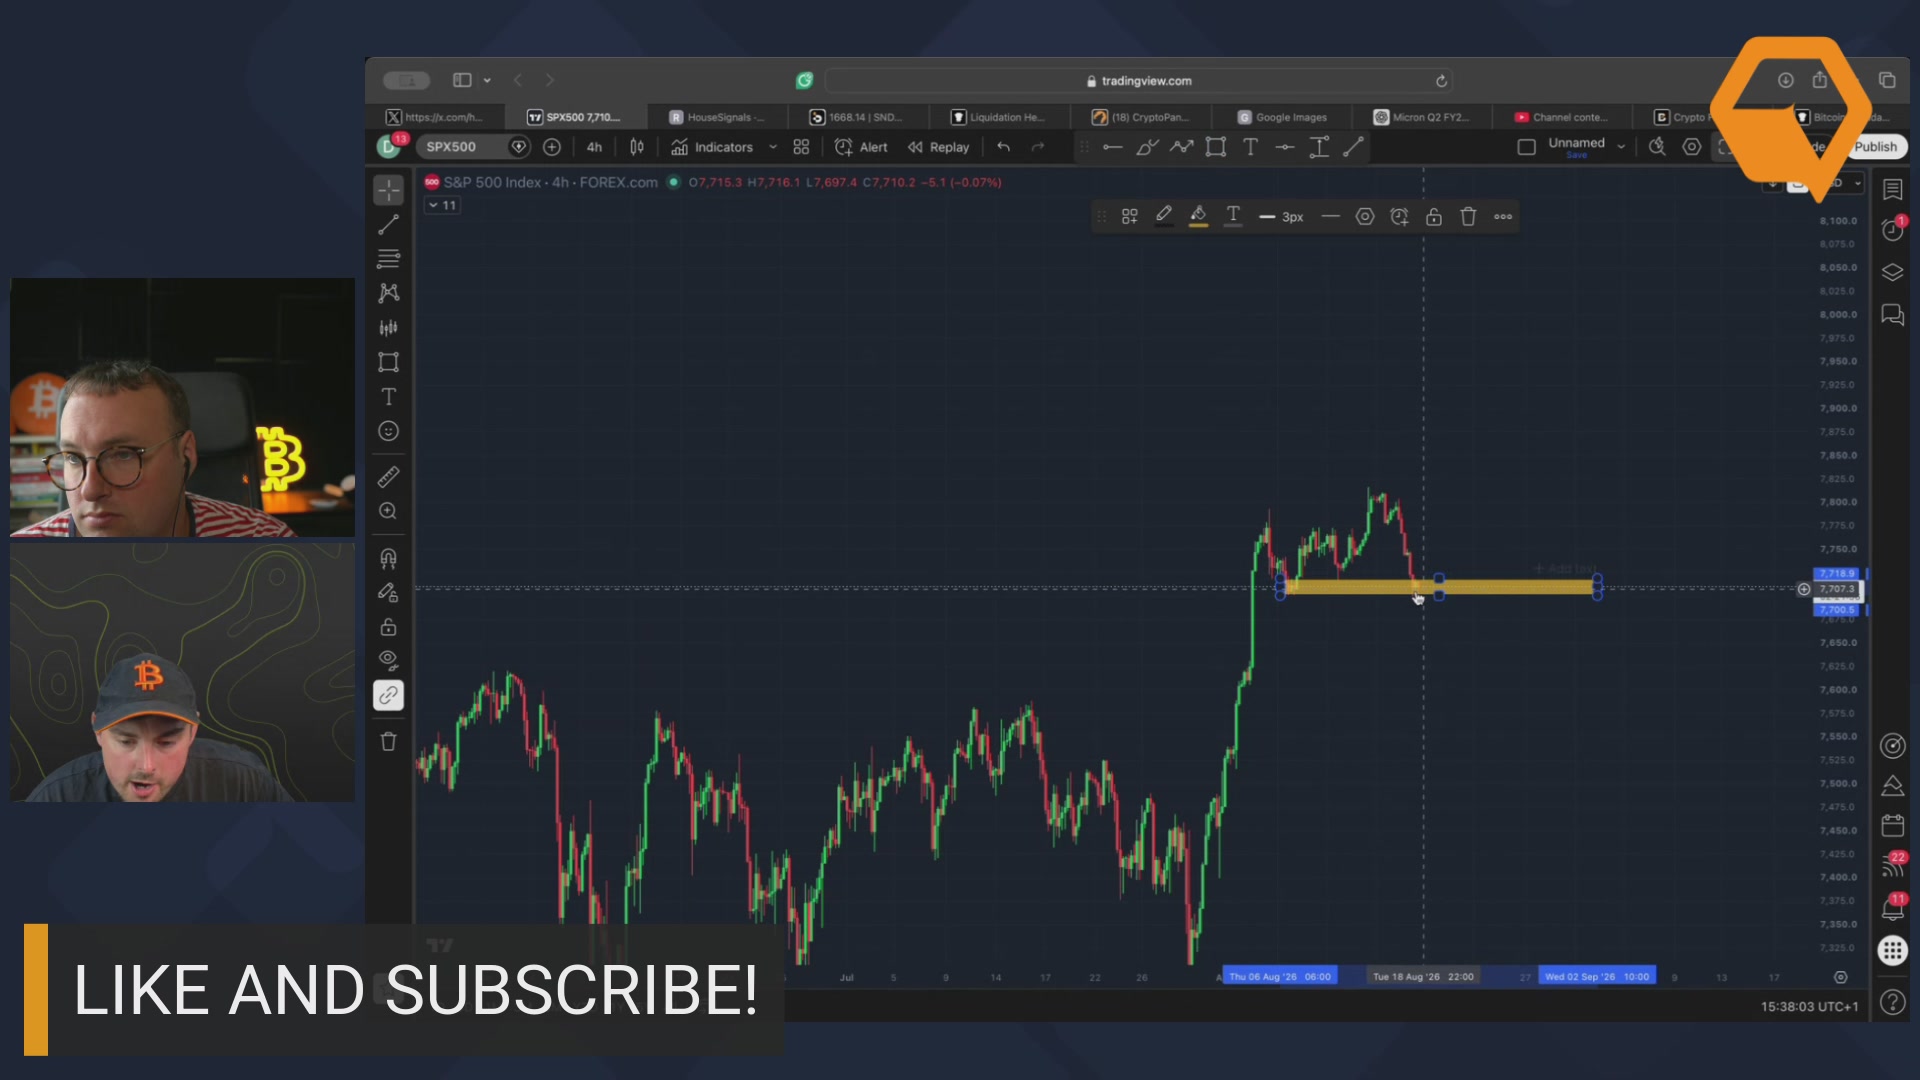The height and width of the screenshot is (1080, 1920).
Task: Open the Unnamed layout dropdown arrow
Action: (1621, 147)
